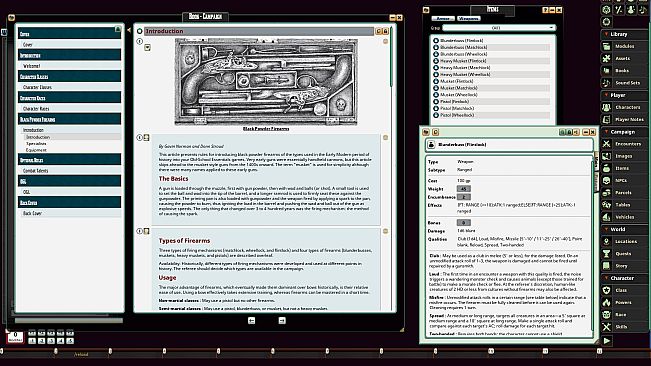The image size is (651, 366).
Task: Open the NPCs sidebar button
Action: pyautogui.click(x=624, y=181)
